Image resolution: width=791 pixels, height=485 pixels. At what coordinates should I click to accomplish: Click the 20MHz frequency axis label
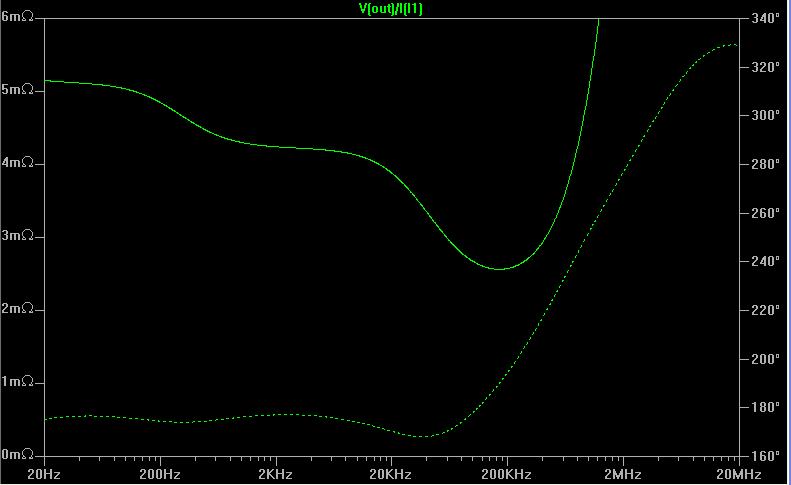[x=739, y=474]
